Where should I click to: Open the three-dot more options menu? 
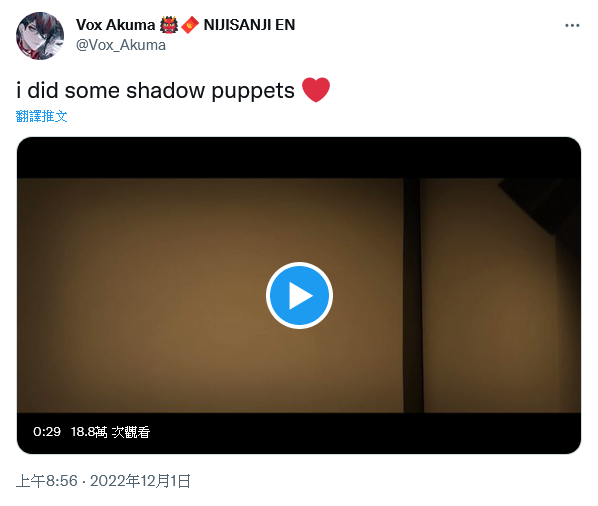pos(572,26)
